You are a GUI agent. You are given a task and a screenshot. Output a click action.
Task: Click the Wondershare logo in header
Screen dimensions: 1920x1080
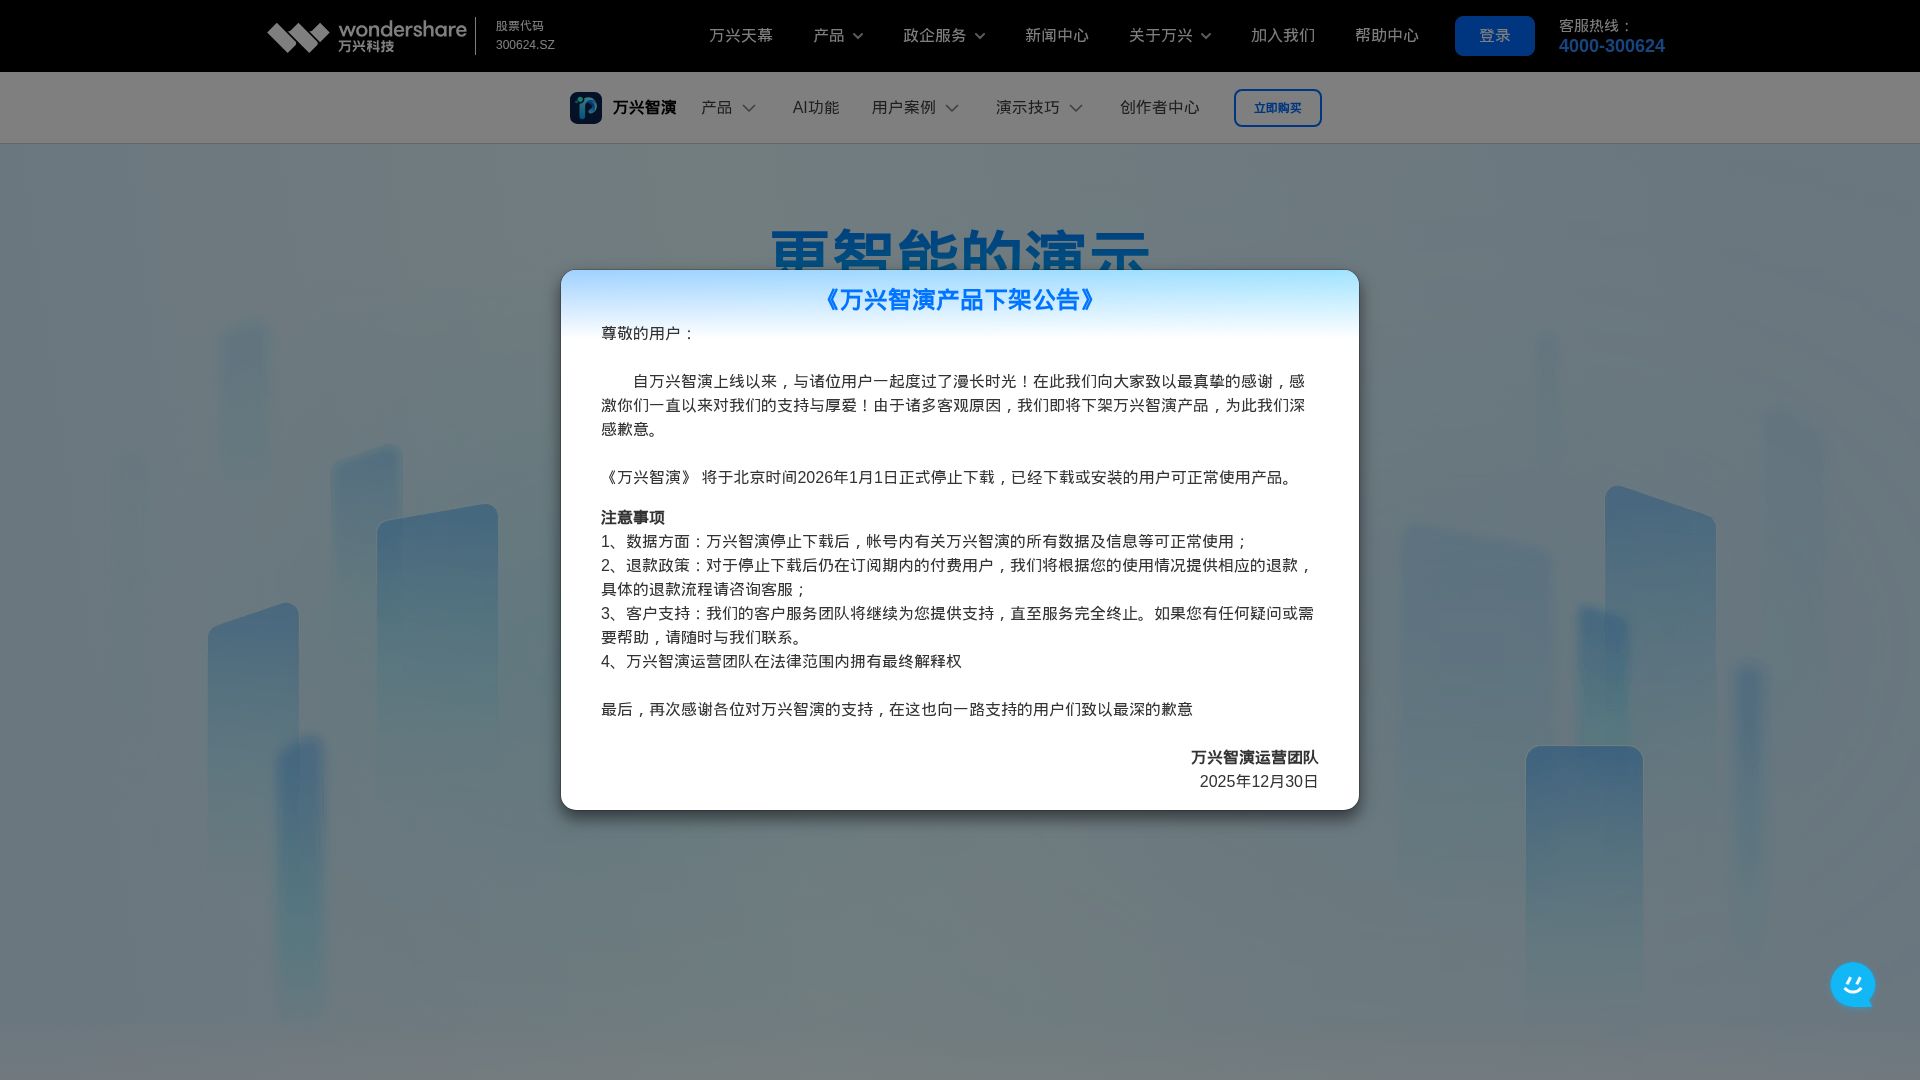tap(366, 36)
